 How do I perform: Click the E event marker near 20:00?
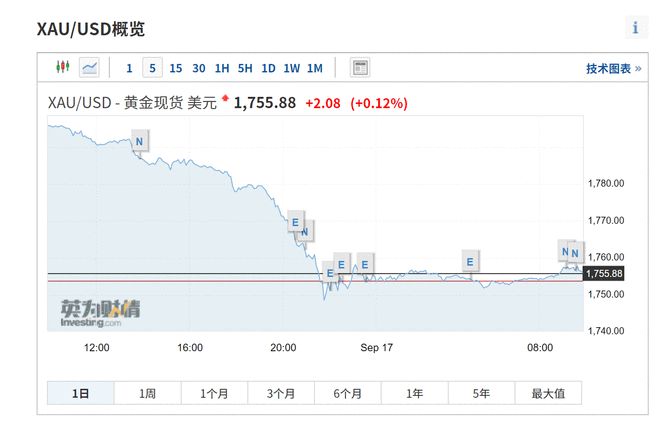pos(295,221)
